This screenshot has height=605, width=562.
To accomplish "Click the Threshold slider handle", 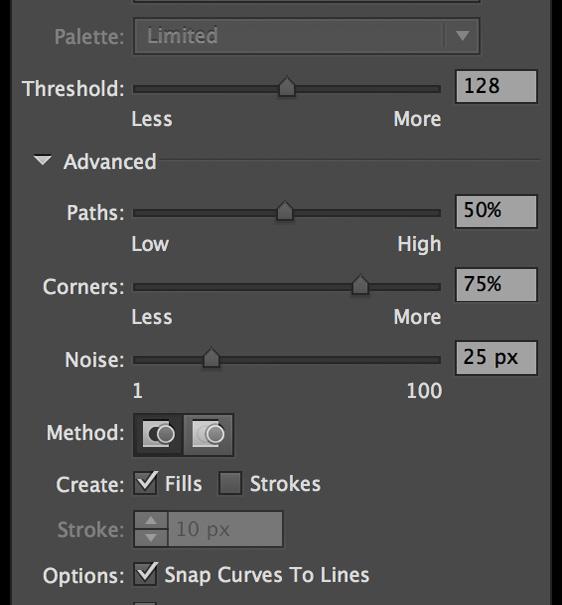I will tap(287, 86).
